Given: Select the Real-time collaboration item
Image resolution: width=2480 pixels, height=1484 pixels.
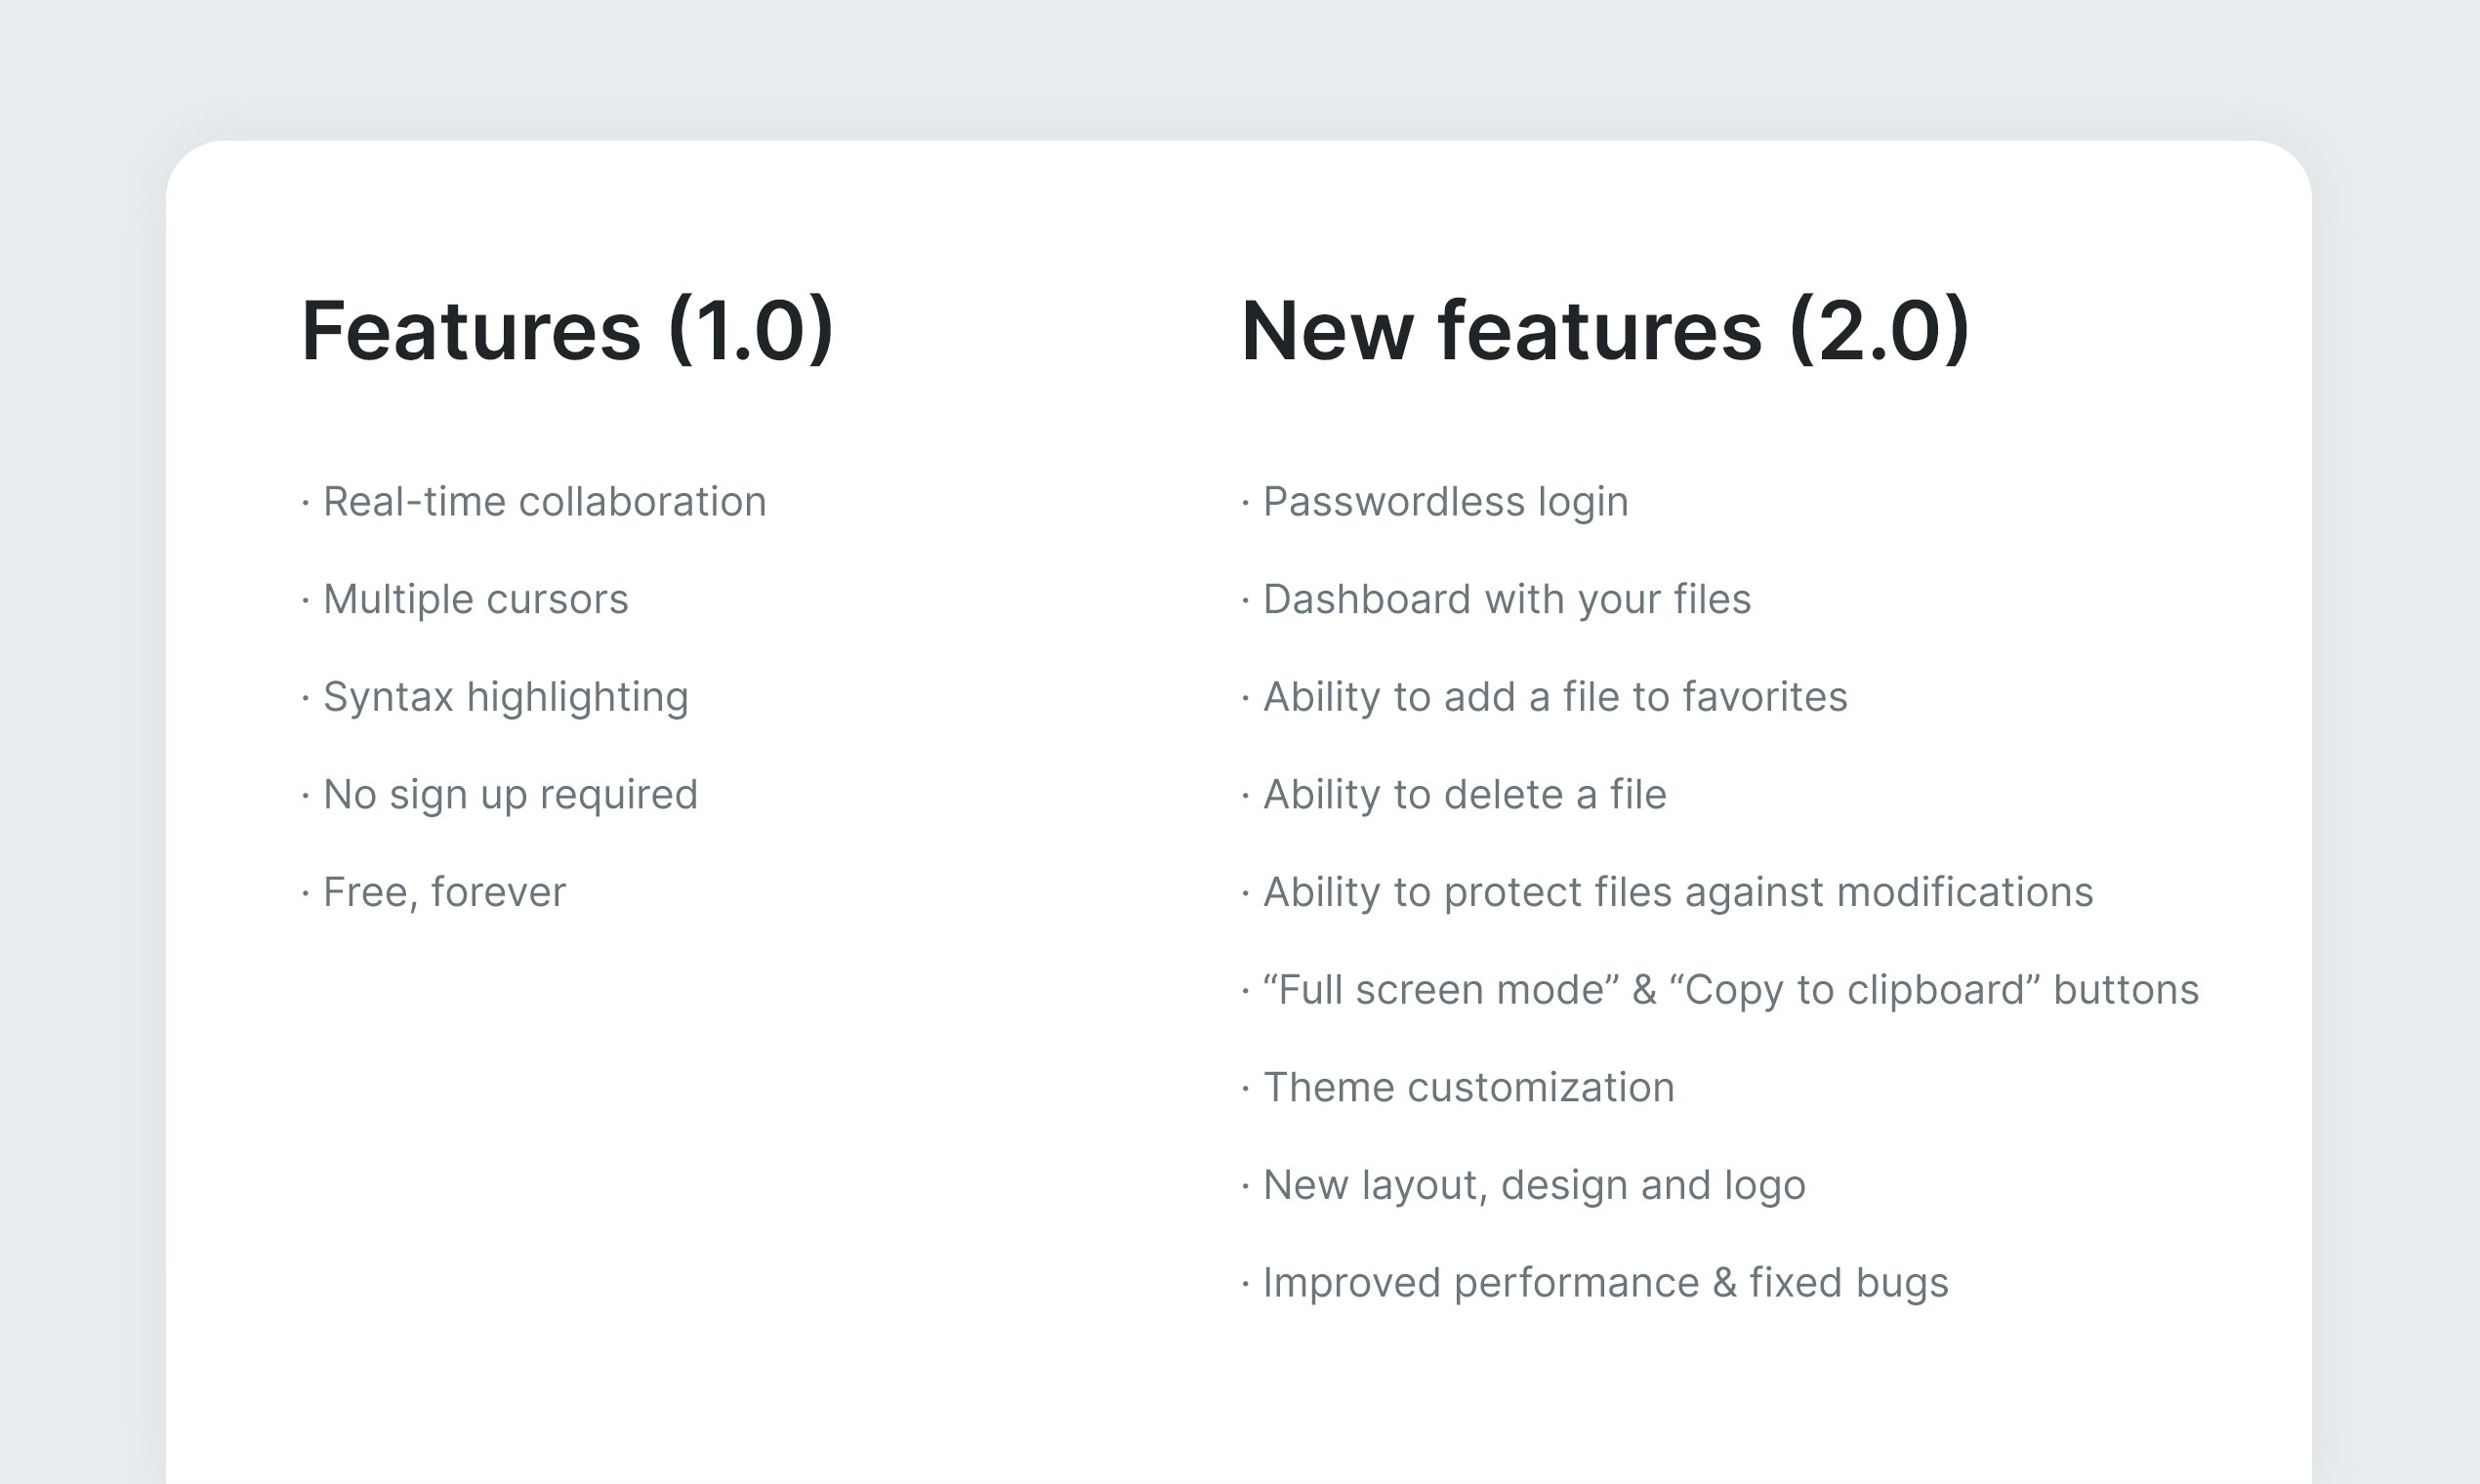Looking at the screenshot, I should pos(534,501).
